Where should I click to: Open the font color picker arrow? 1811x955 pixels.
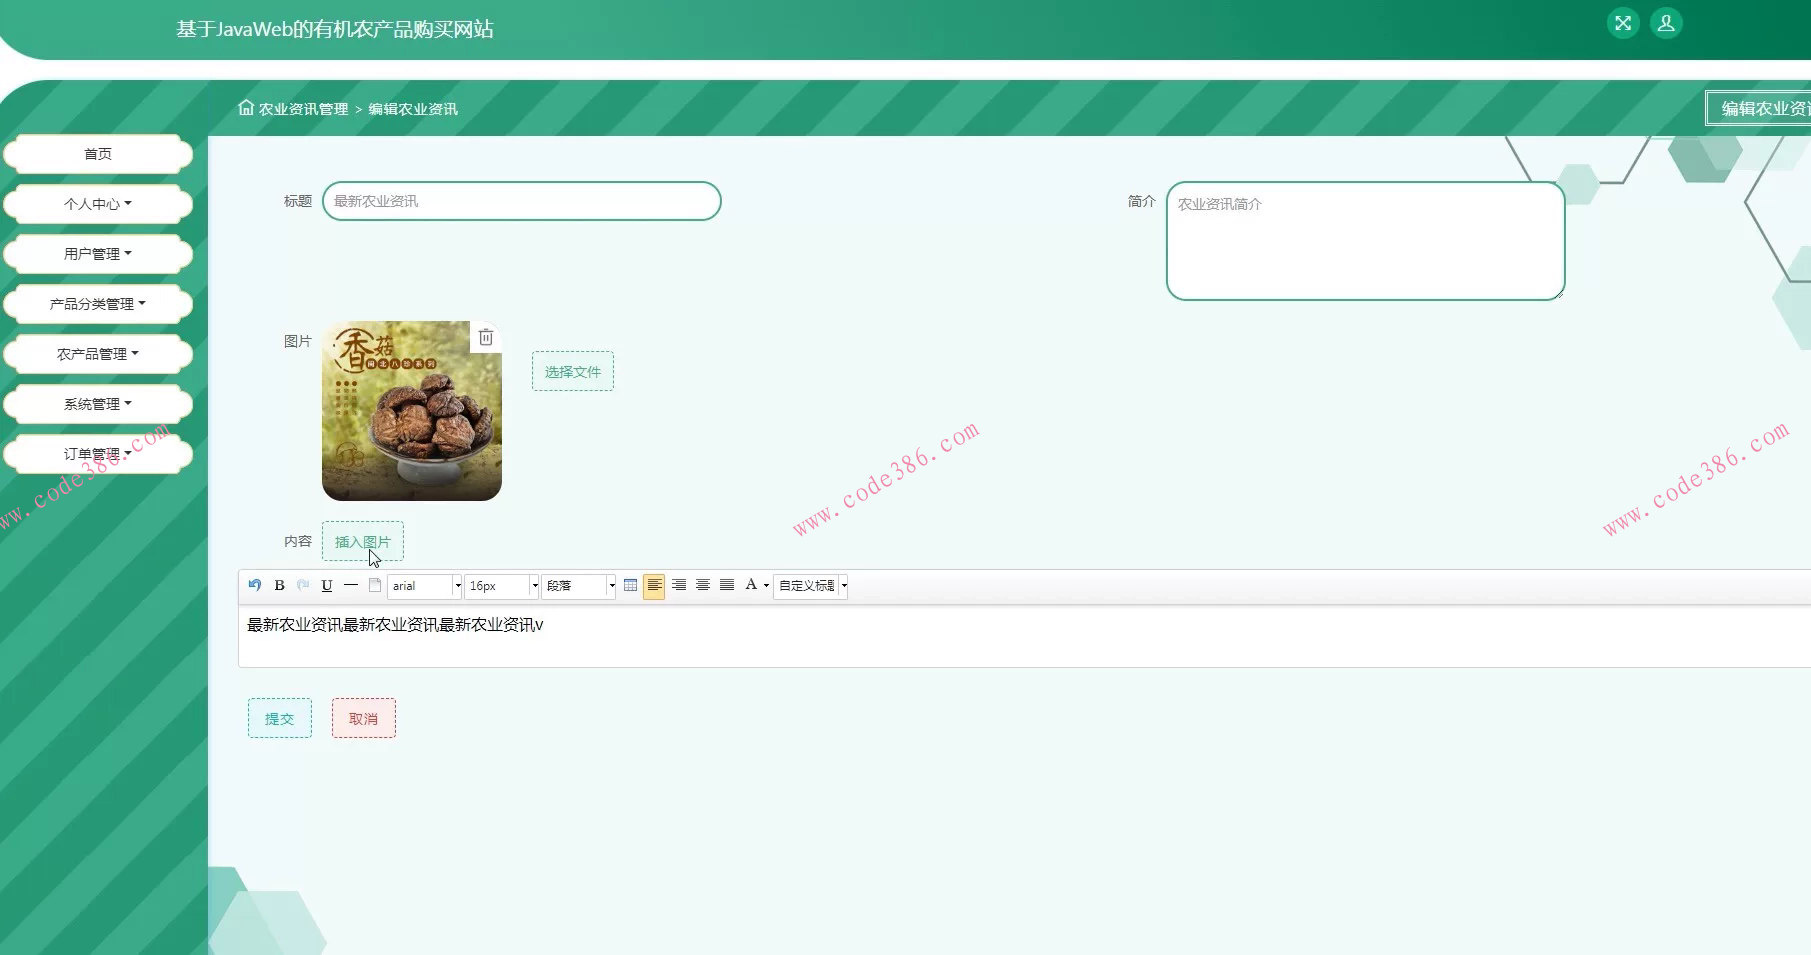click(766, 586)
